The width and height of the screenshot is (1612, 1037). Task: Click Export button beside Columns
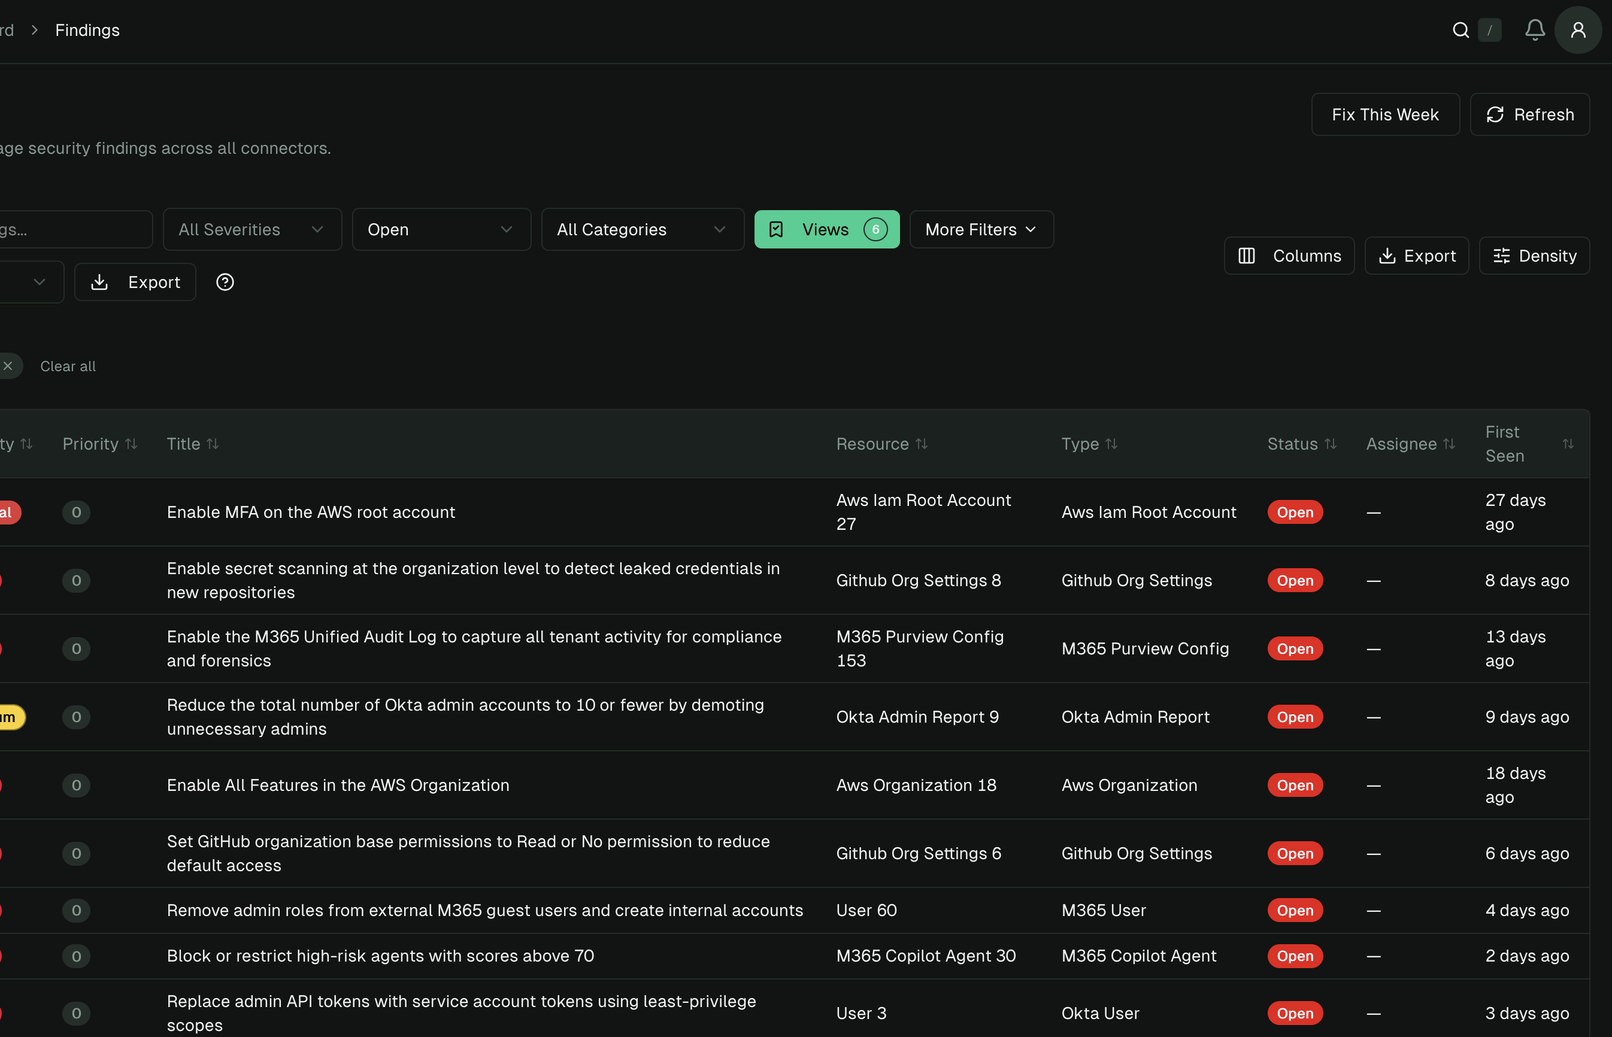click(x=1417, y=256)
